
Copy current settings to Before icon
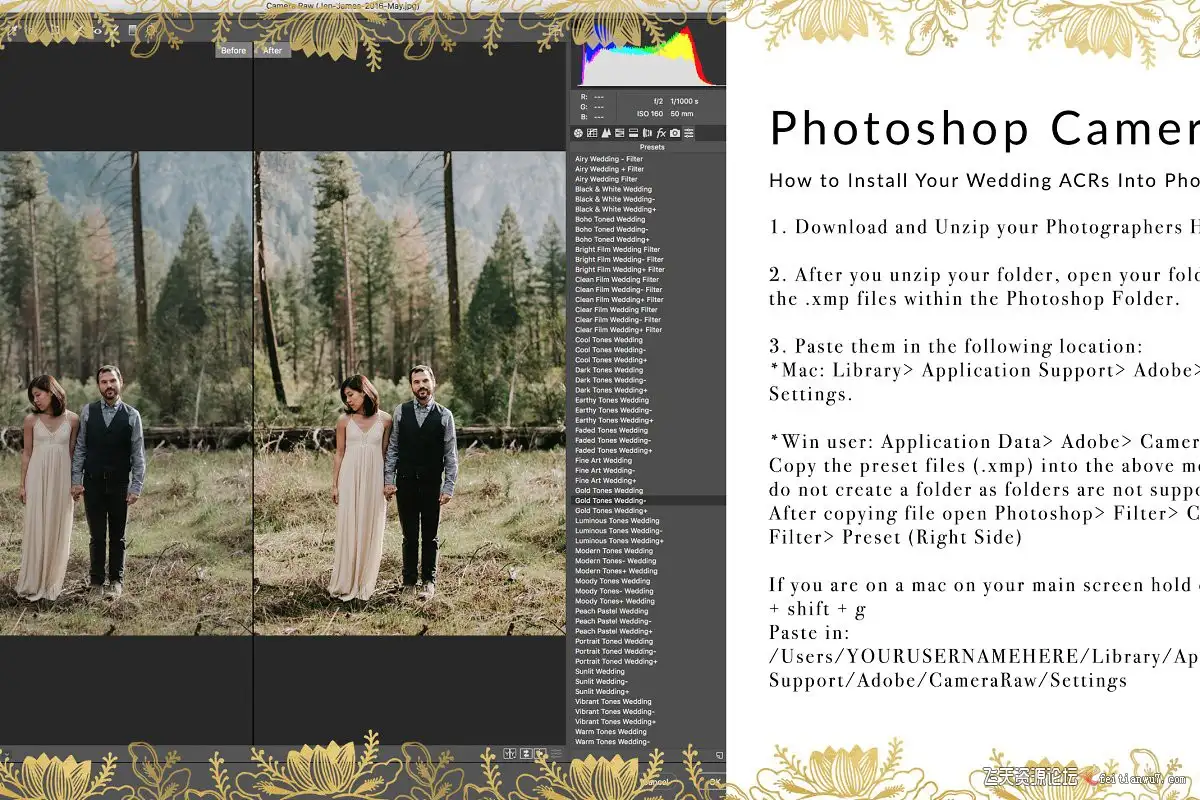[540, 754]
